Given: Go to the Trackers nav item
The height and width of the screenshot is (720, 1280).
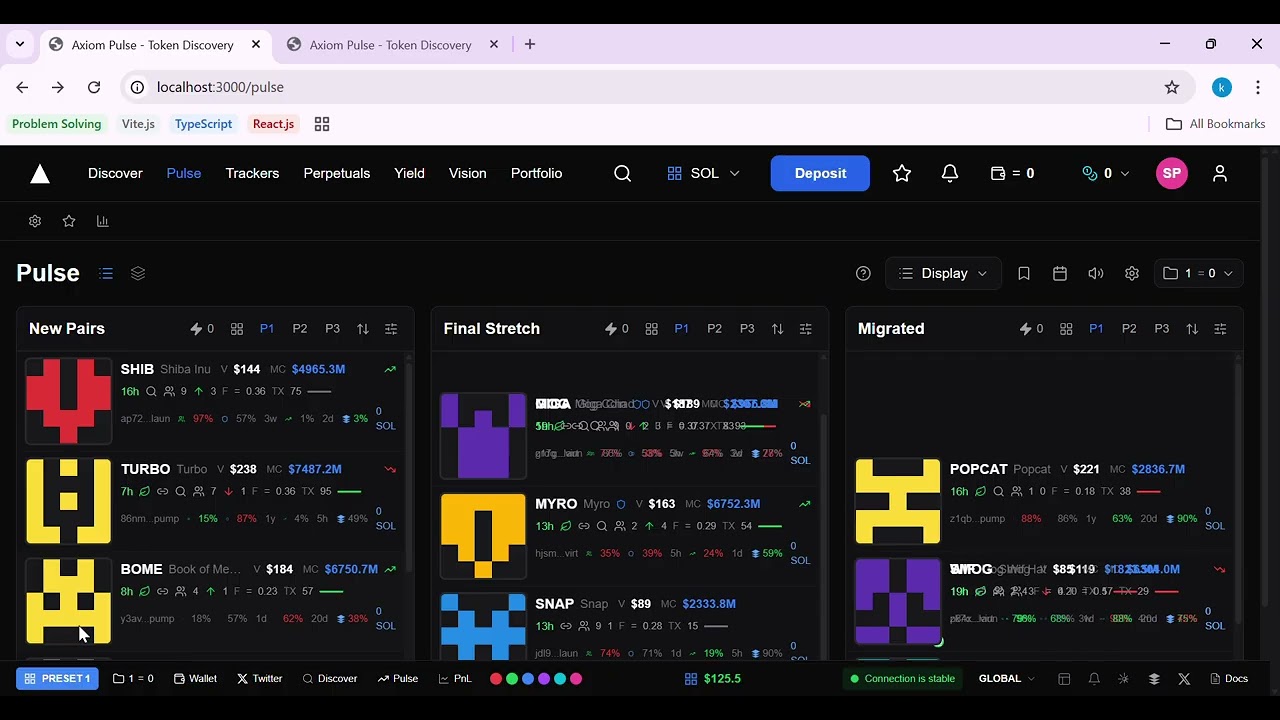Looking at the screenshot, I should coord(252,174).
